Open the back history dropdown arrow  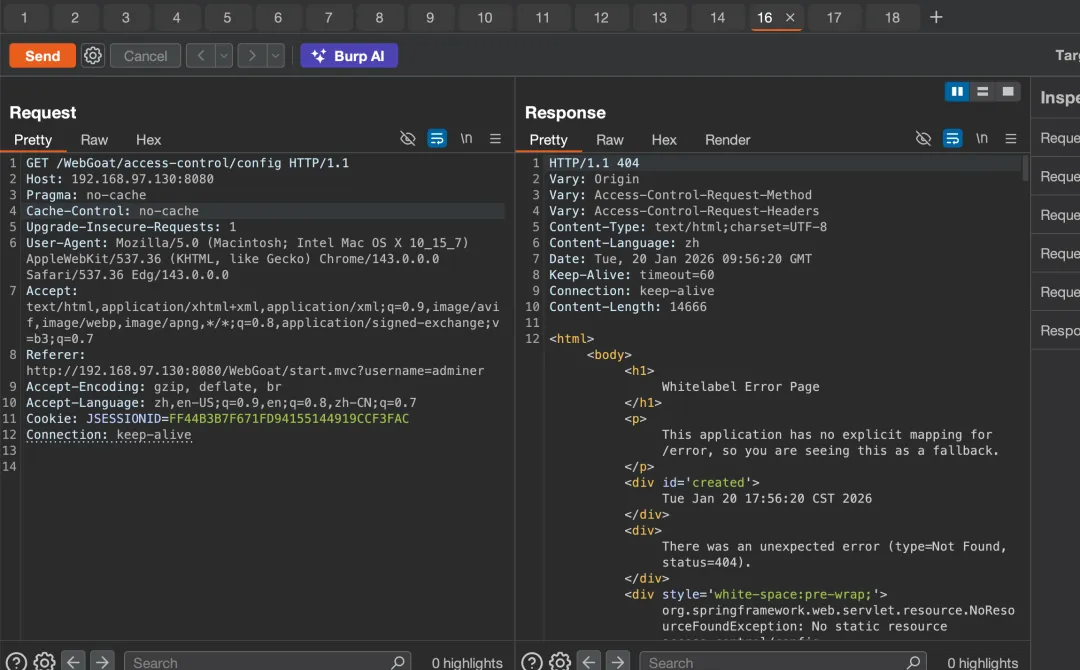(224, 56)
